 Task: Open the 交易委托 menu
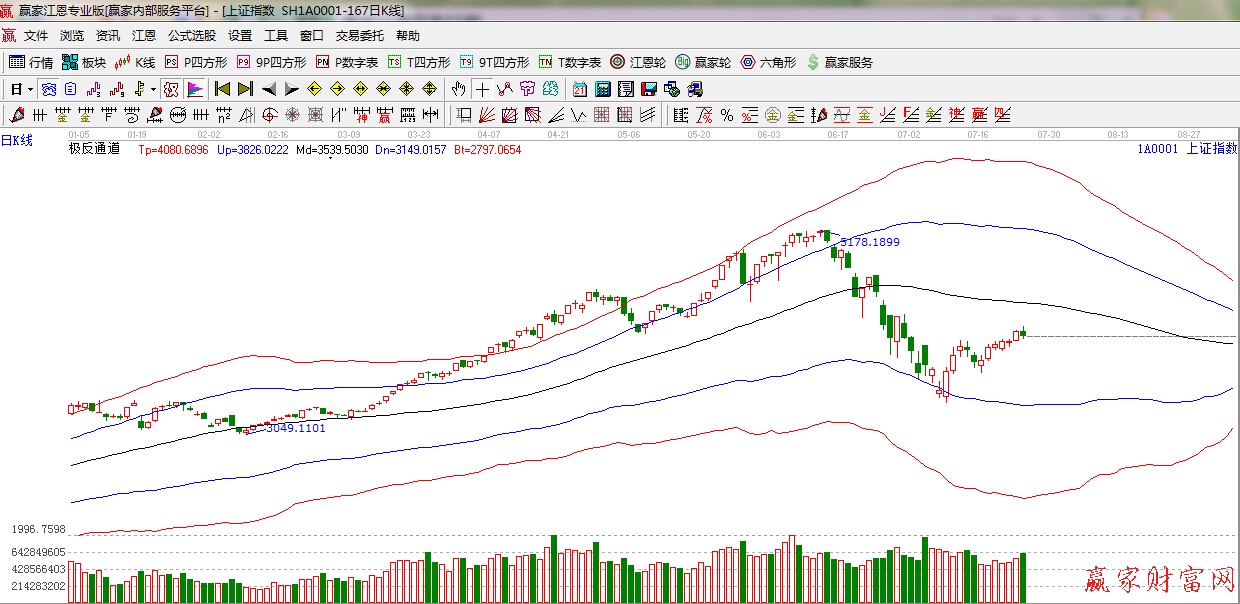click(359, 36)
